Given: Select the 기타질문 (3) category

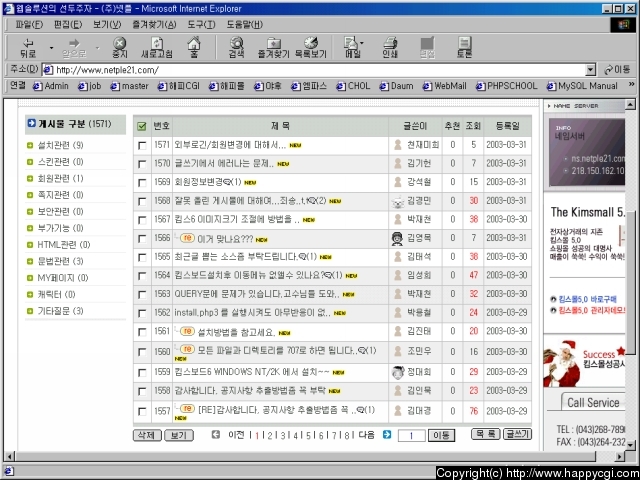Looking at the screenshot, I should (60, 311).
